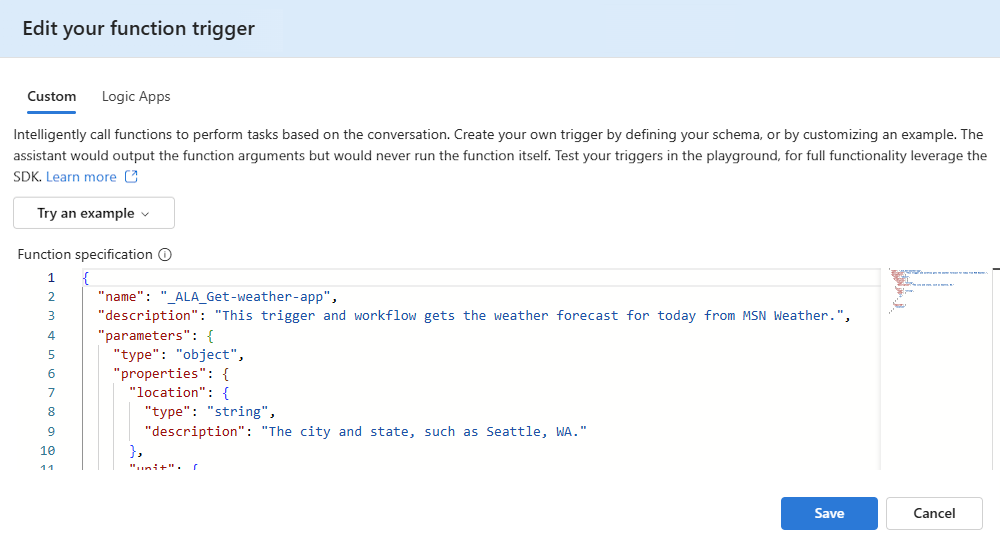Click the "object" type value on line 5

[x=206, y=355]
